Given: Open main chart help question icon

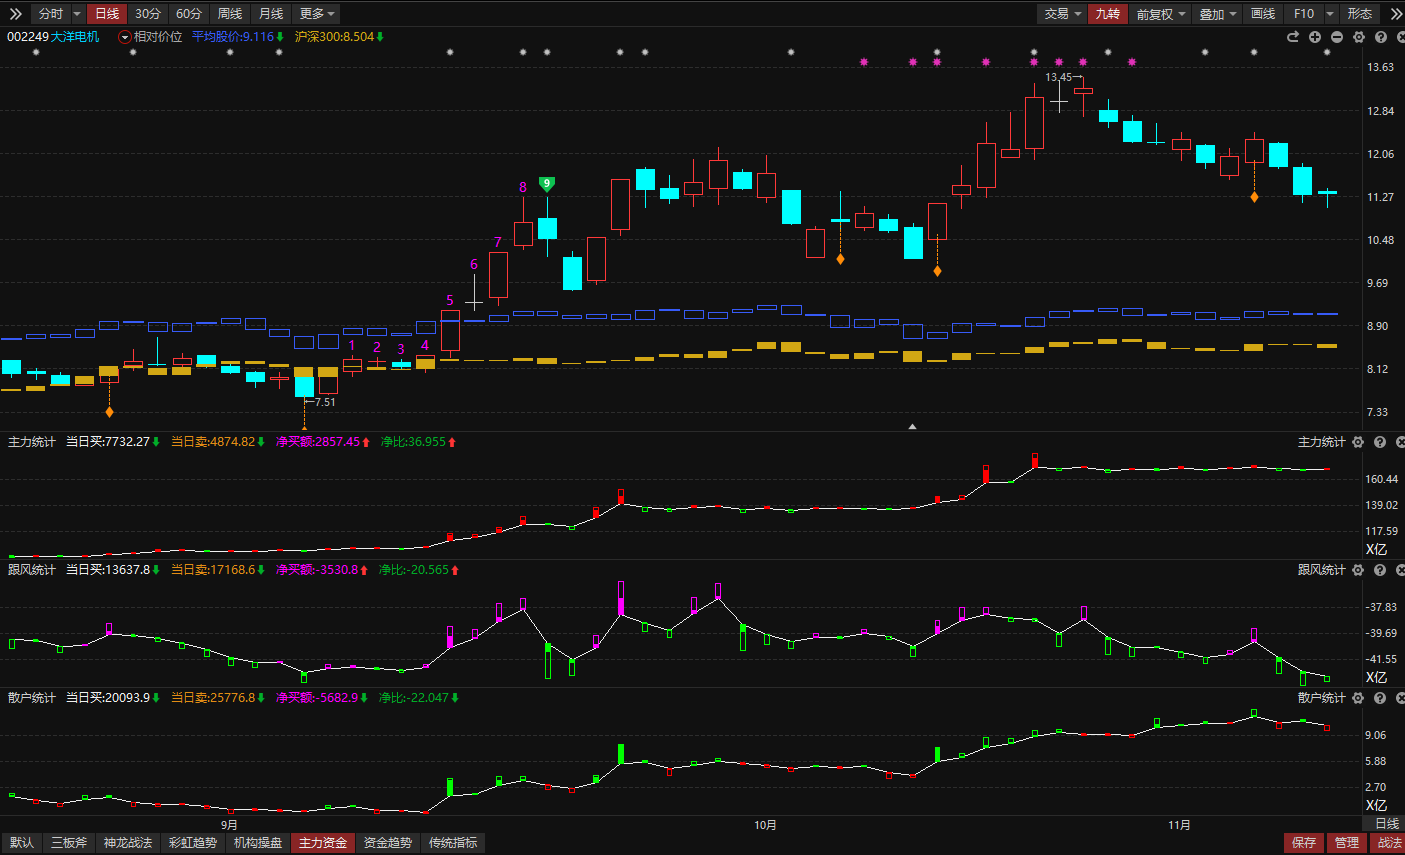Looking at the screenshot, I should 1381,37.
